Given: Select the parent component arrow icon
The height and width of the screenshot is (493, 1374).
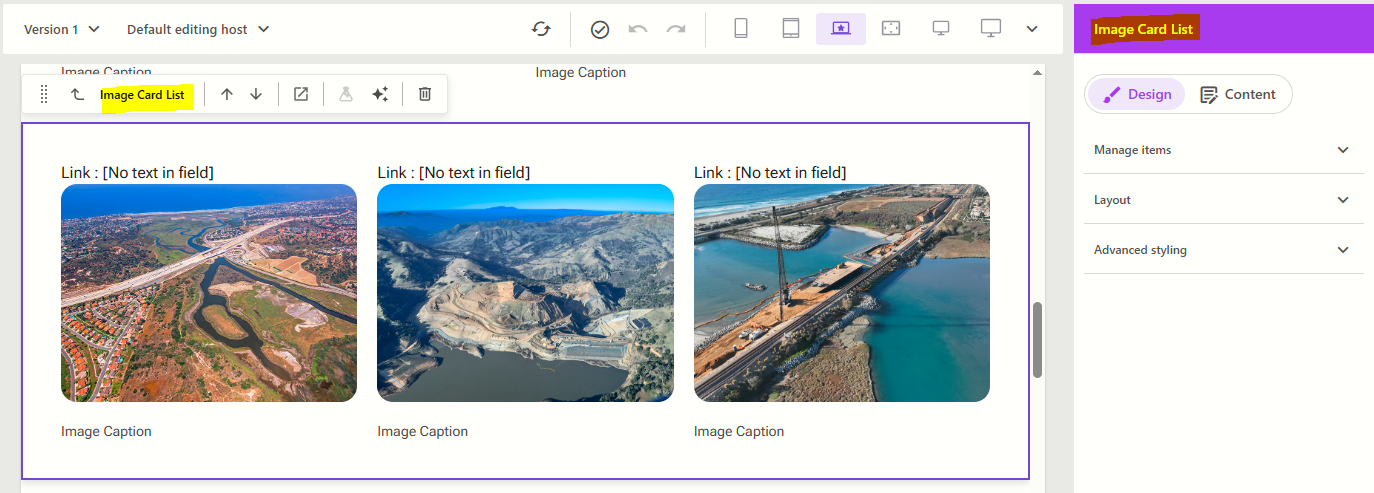Looking at the screenshot, I should (77, 94).
